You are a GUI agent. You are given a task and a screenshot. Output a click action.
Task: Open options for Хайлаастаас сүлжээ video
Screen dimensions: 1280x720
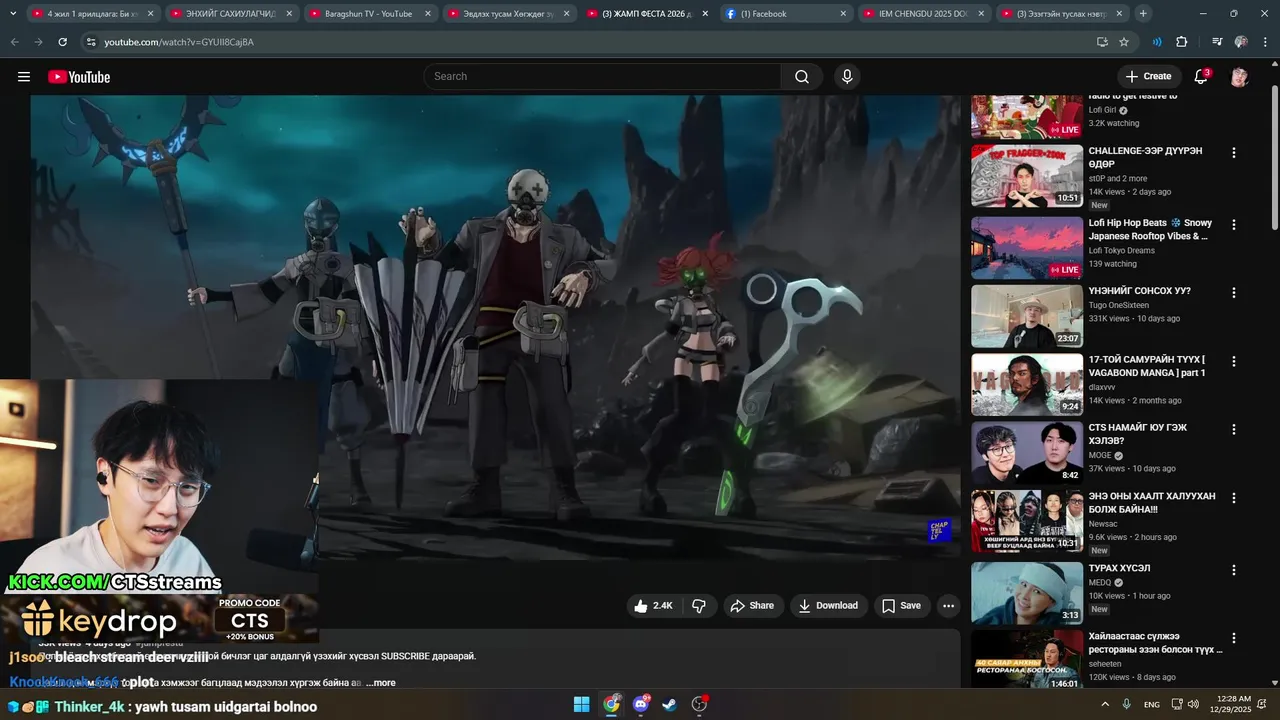[x=1233, y=638]
